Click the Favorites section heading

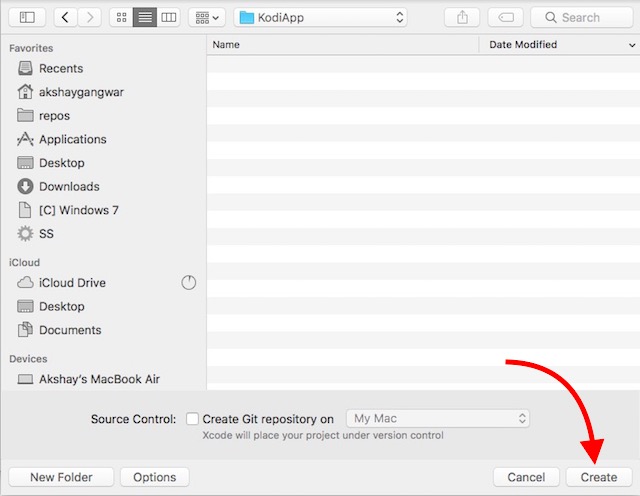tap(31, 48)
